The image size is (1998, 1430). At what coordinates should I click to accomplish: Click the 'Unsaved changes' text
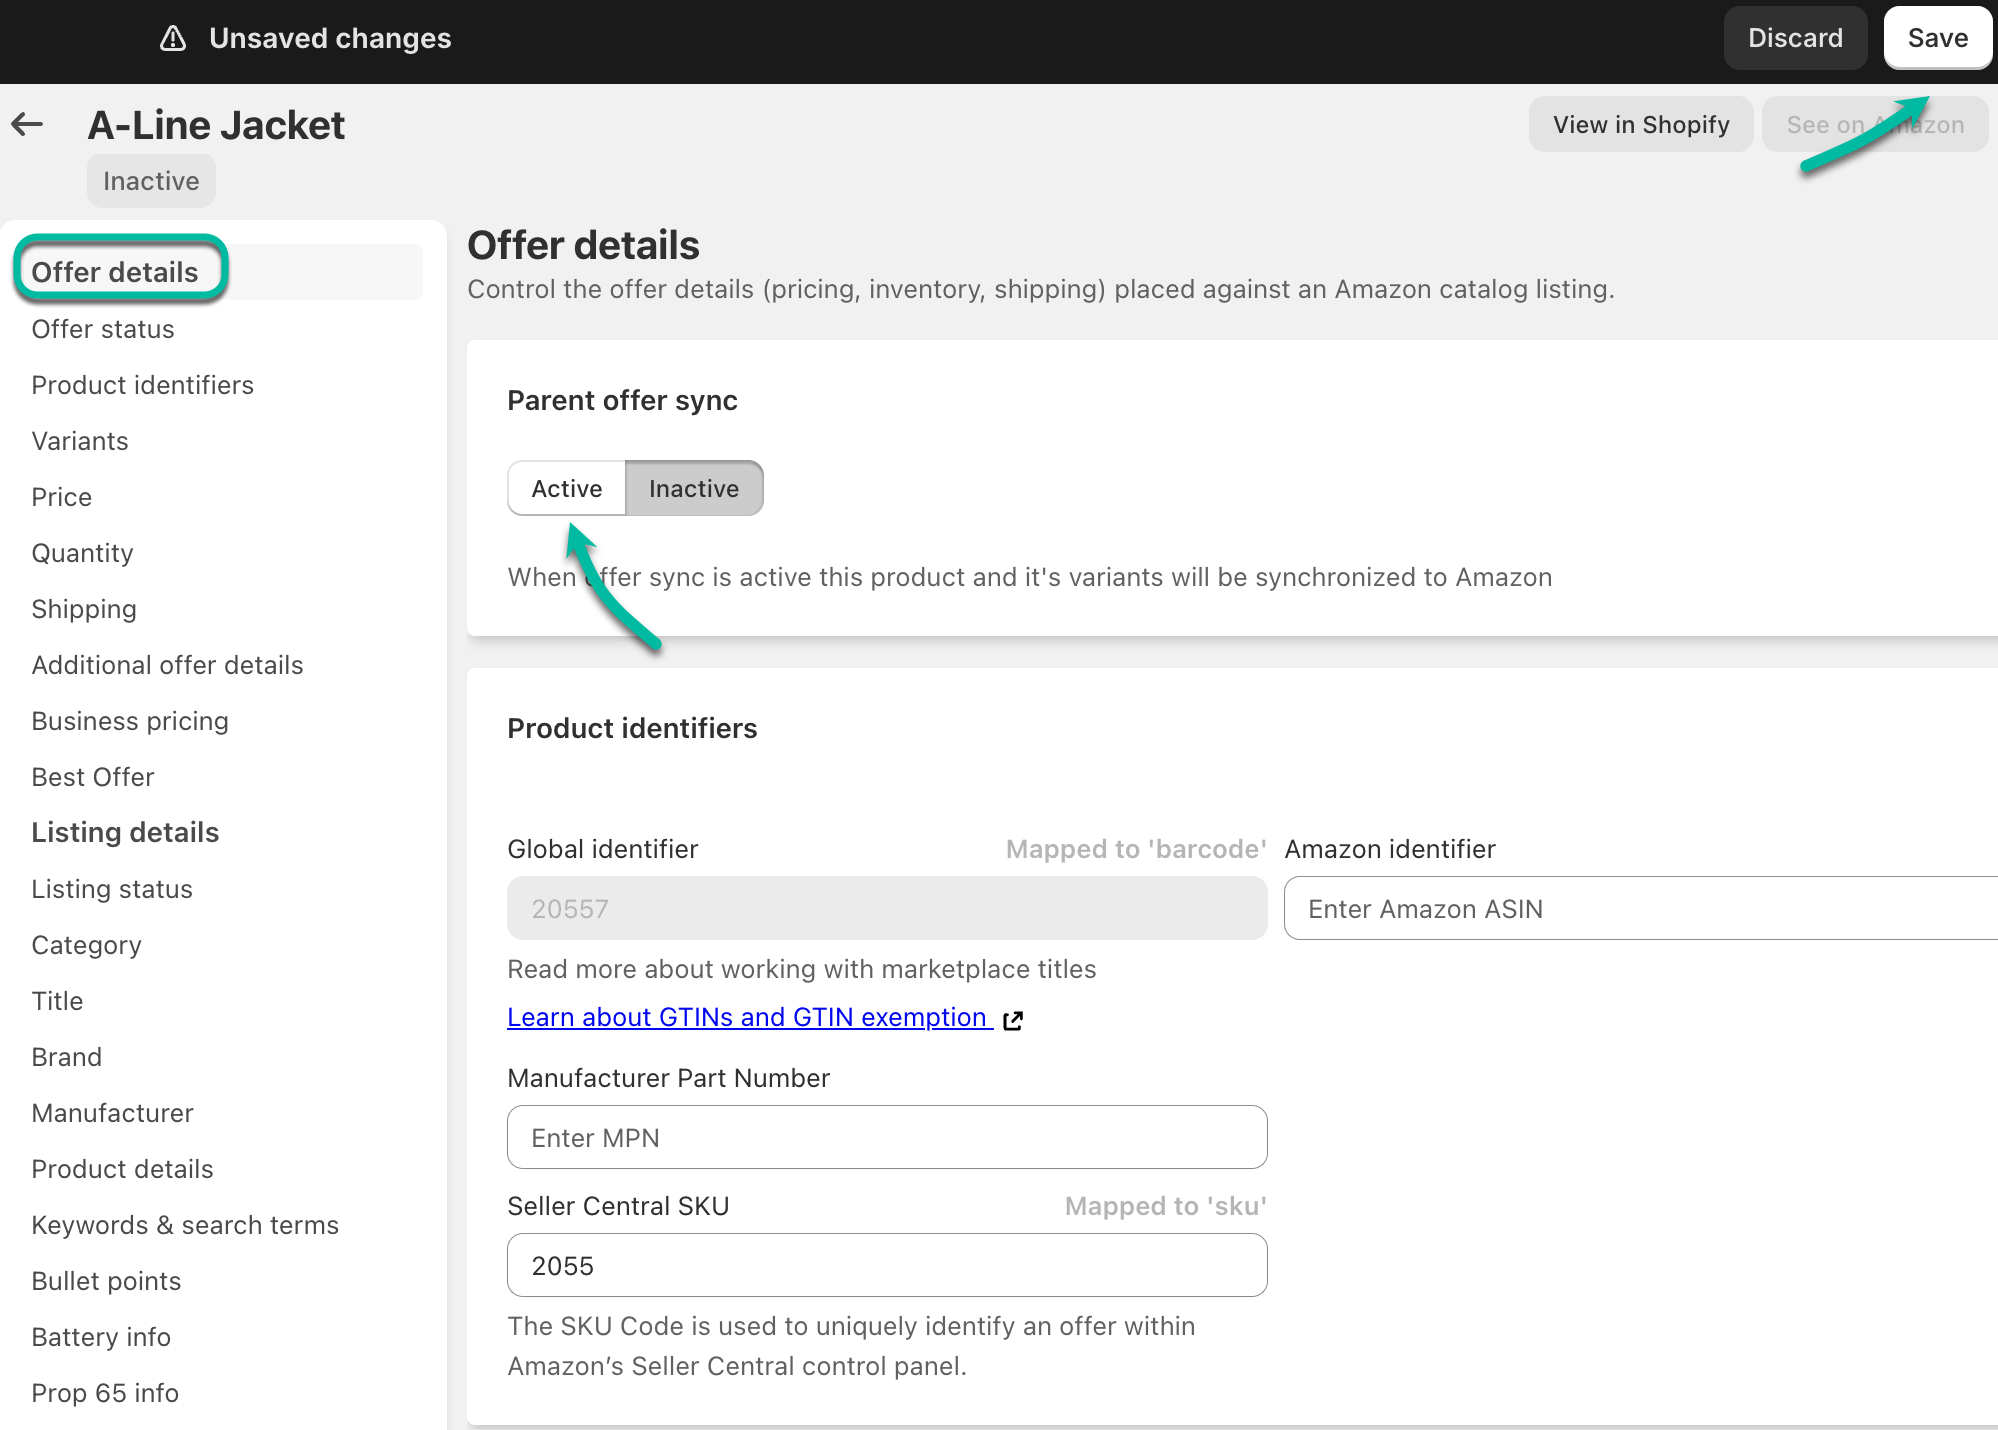[x=330, y=38]
